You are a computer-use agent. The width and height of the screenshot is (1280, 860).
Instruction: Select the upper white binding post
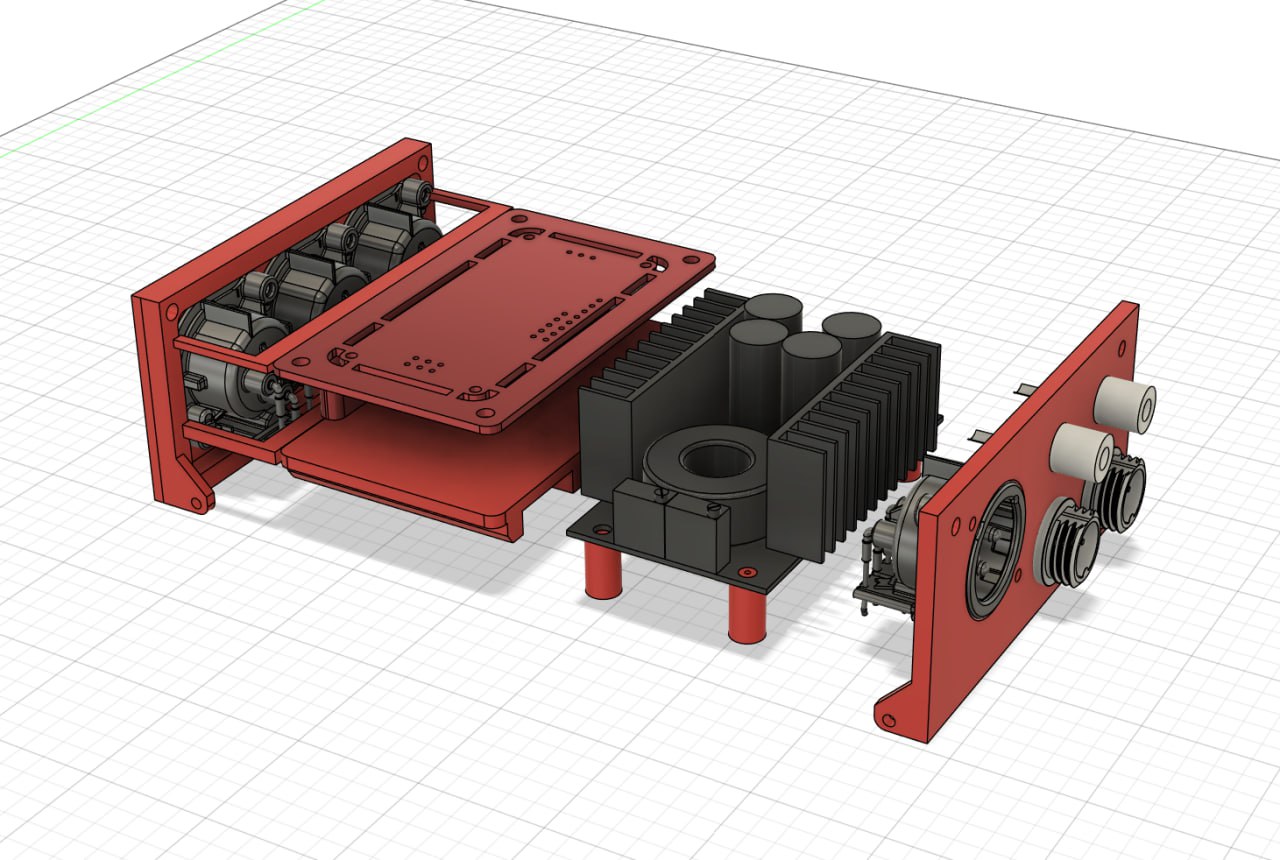coord(1124,405)
